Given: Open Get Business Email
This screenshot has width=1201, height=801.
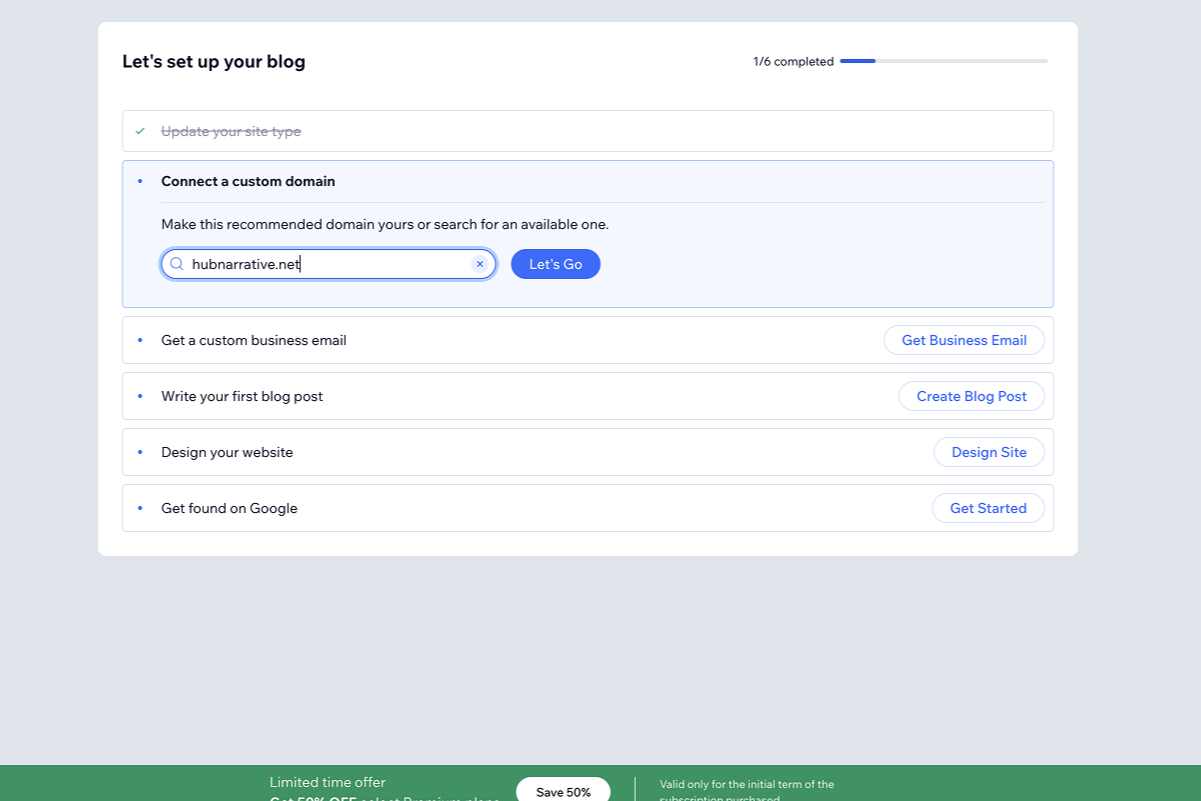Looking at the screenshot, I should coord(964,340).
